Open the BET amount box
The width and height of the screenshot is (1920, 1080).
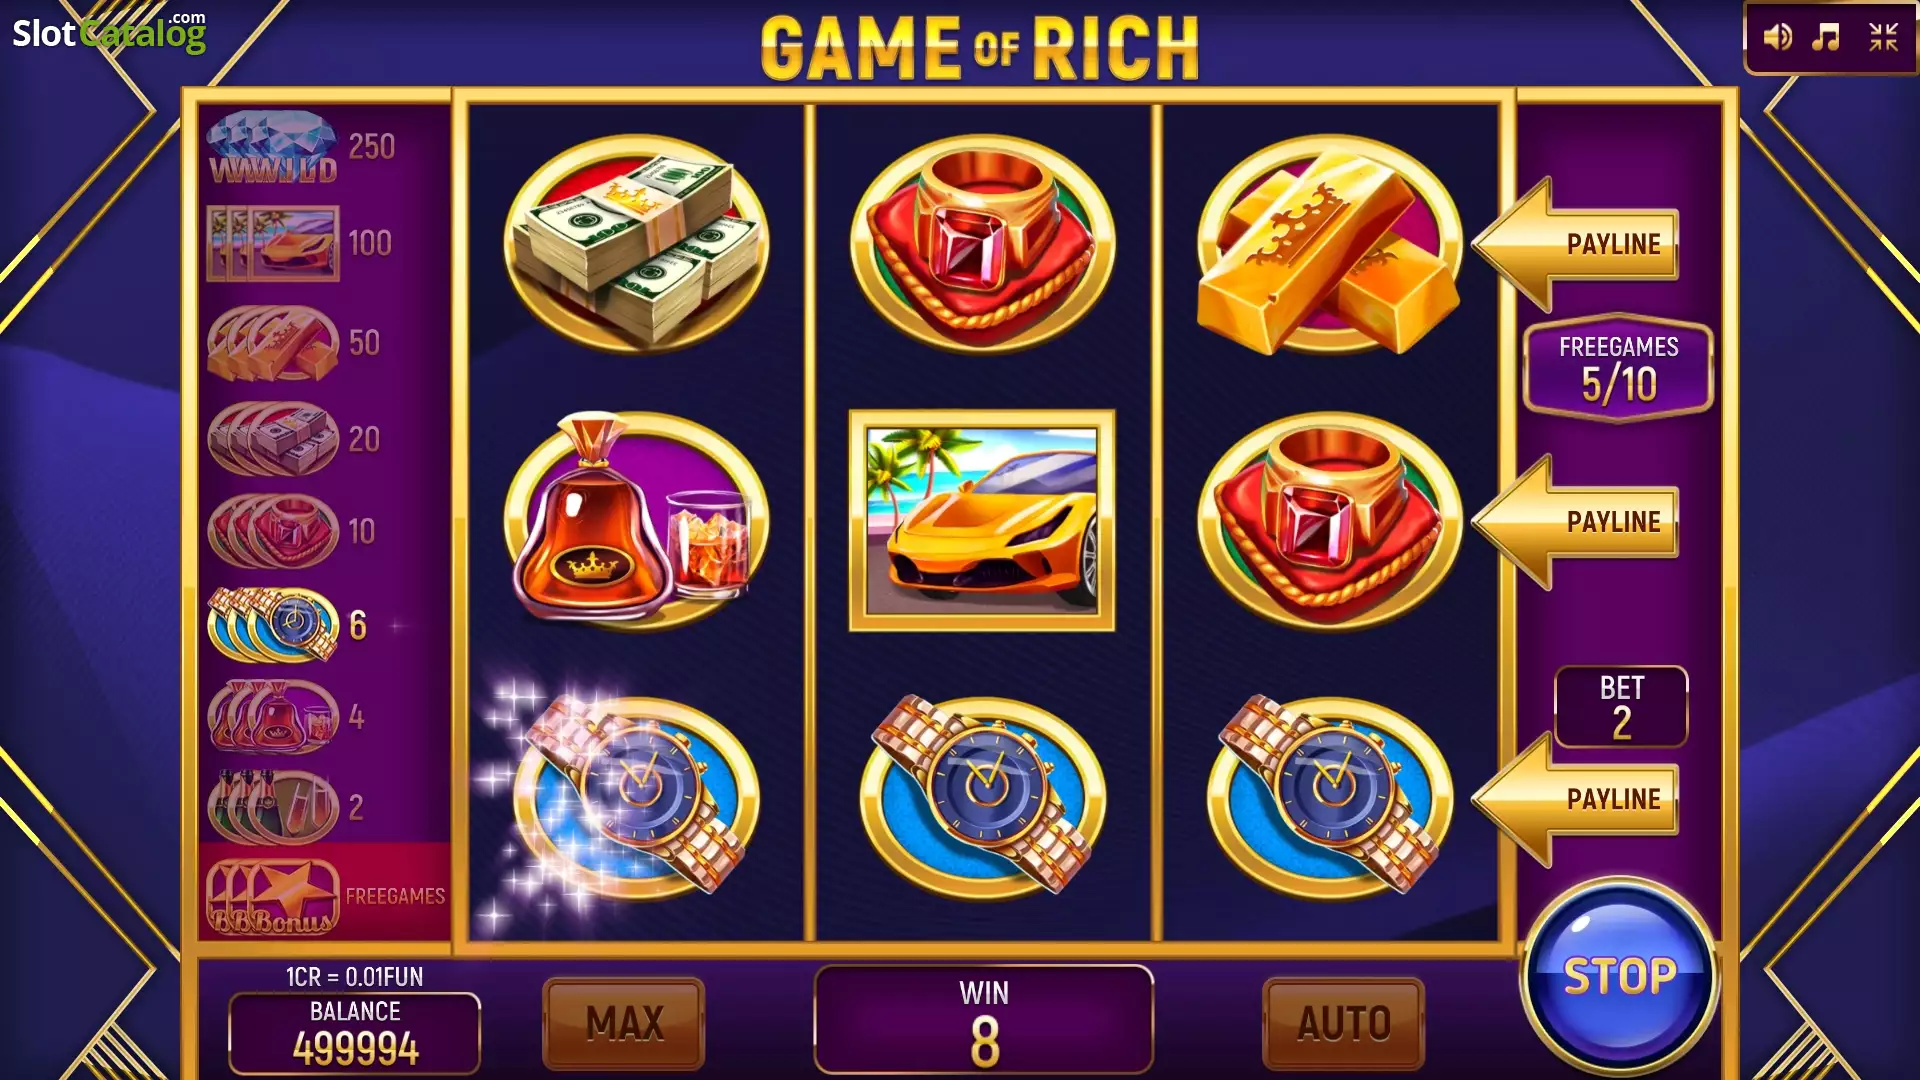pyautogui.click(x=1621, y=707)
